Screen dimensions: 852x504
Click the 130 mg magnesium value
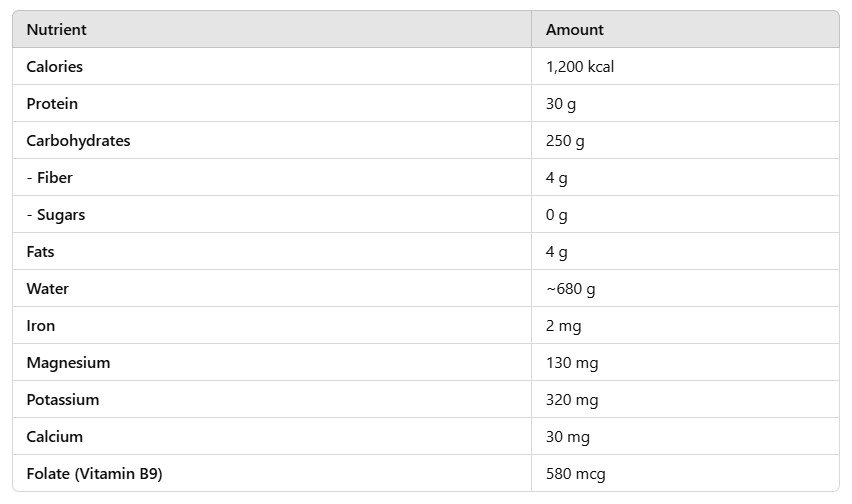(x=572, y=363)
